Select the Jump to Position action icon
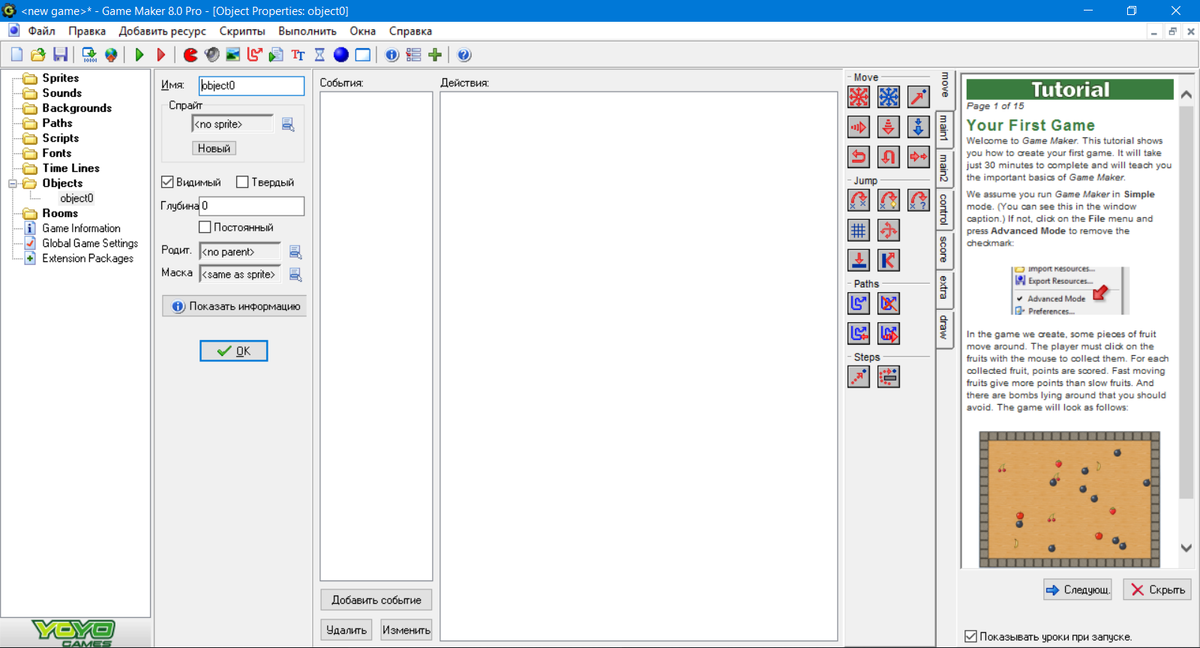The width and height of the screenshot is (1200, 648). tap(859, 200)
